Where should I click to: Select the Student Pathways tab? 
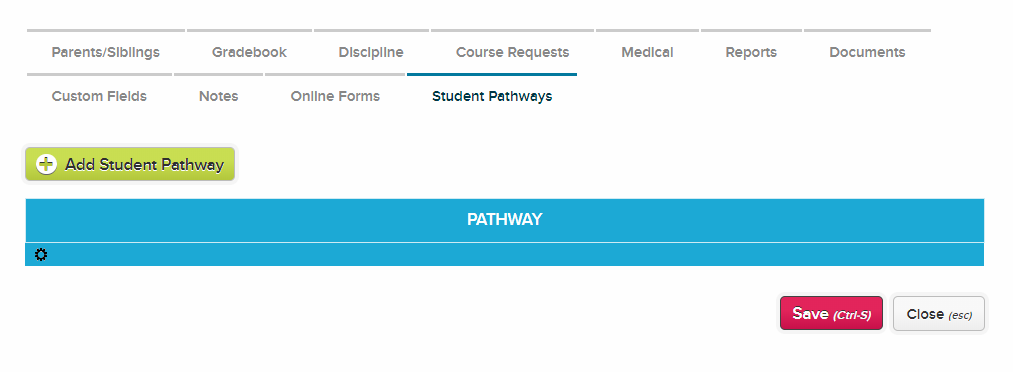492,96
